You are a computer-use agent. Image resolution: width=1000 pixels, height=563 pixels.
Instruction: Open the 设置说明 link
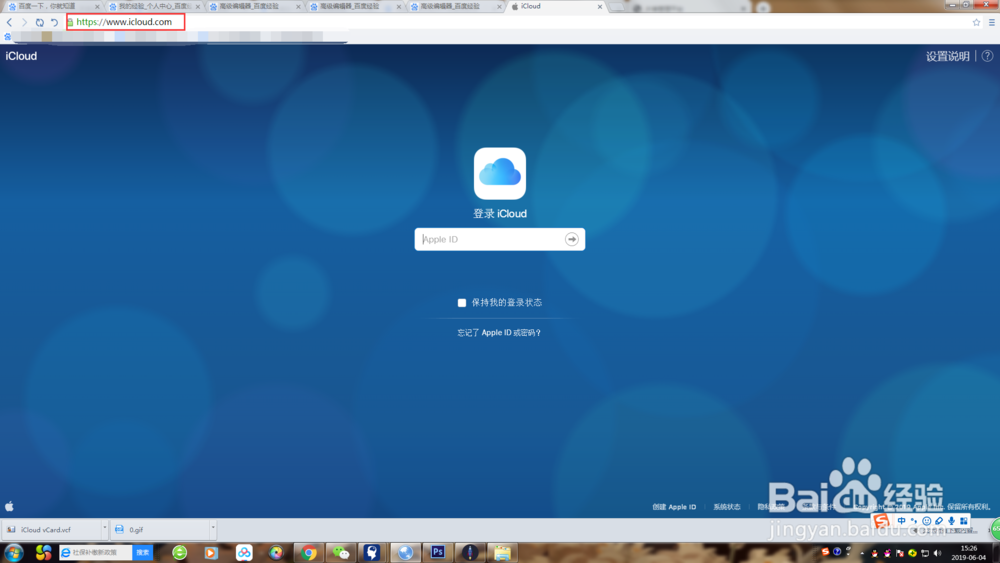click(947, 56)
